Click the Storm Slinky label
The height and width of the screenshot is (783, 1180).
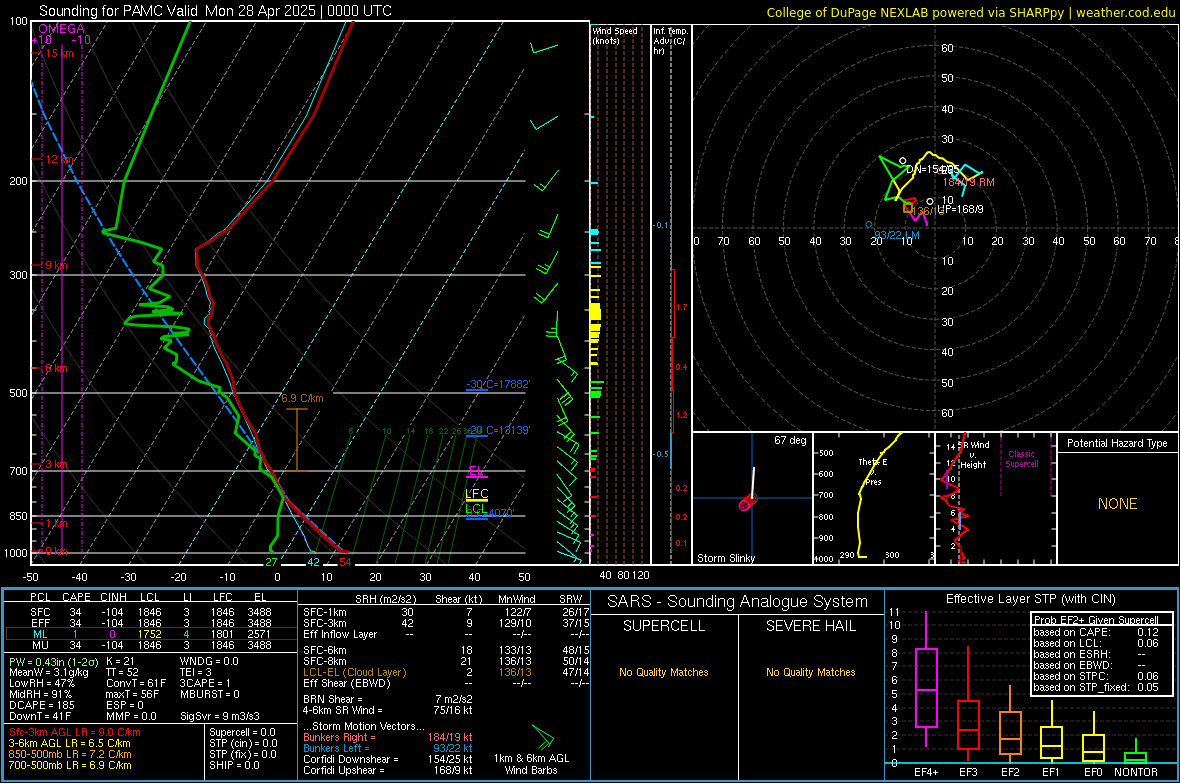[x=725, y=558]
